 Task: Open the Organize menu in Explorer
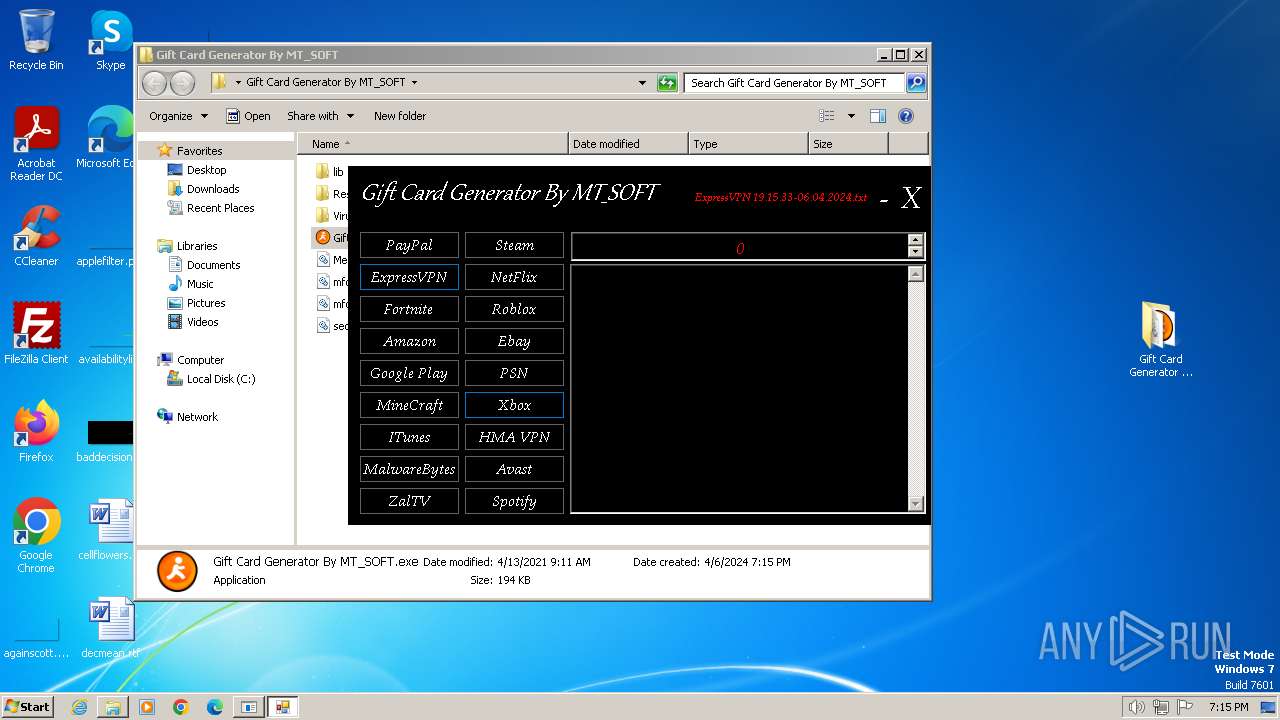point(178,116)
